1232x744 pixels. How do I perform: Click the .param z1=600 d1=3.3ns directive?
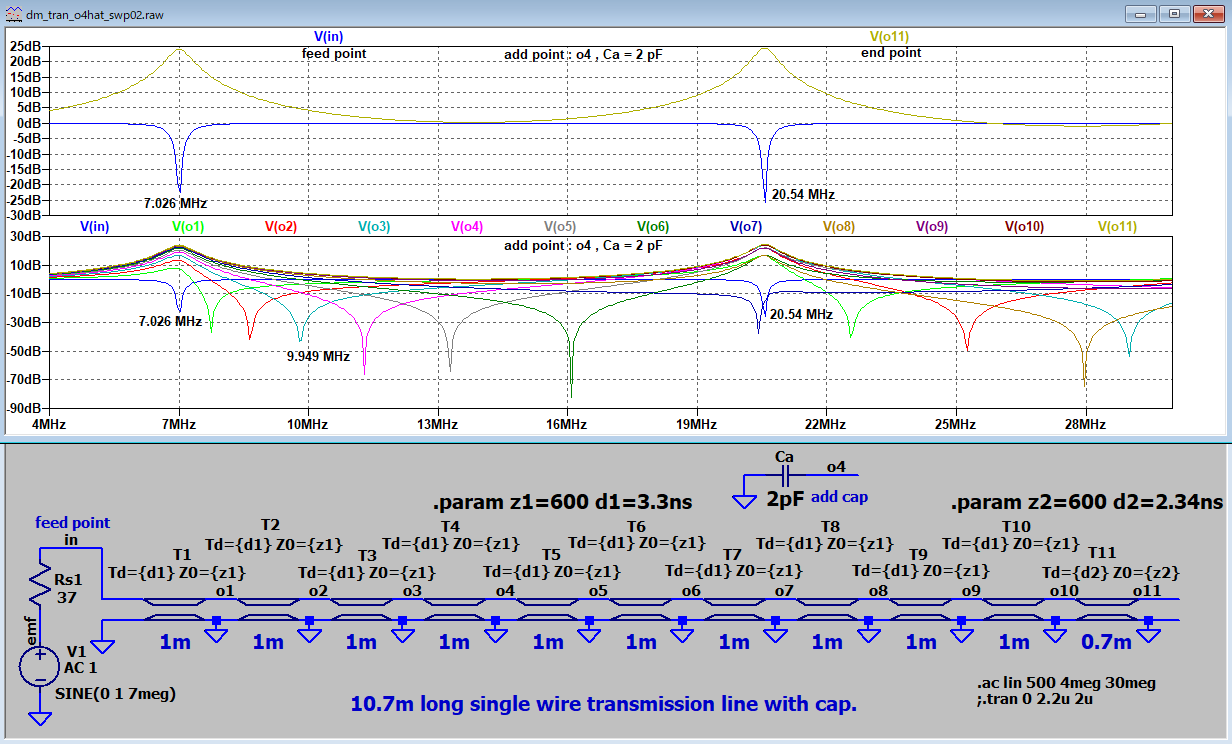[562, 501]
